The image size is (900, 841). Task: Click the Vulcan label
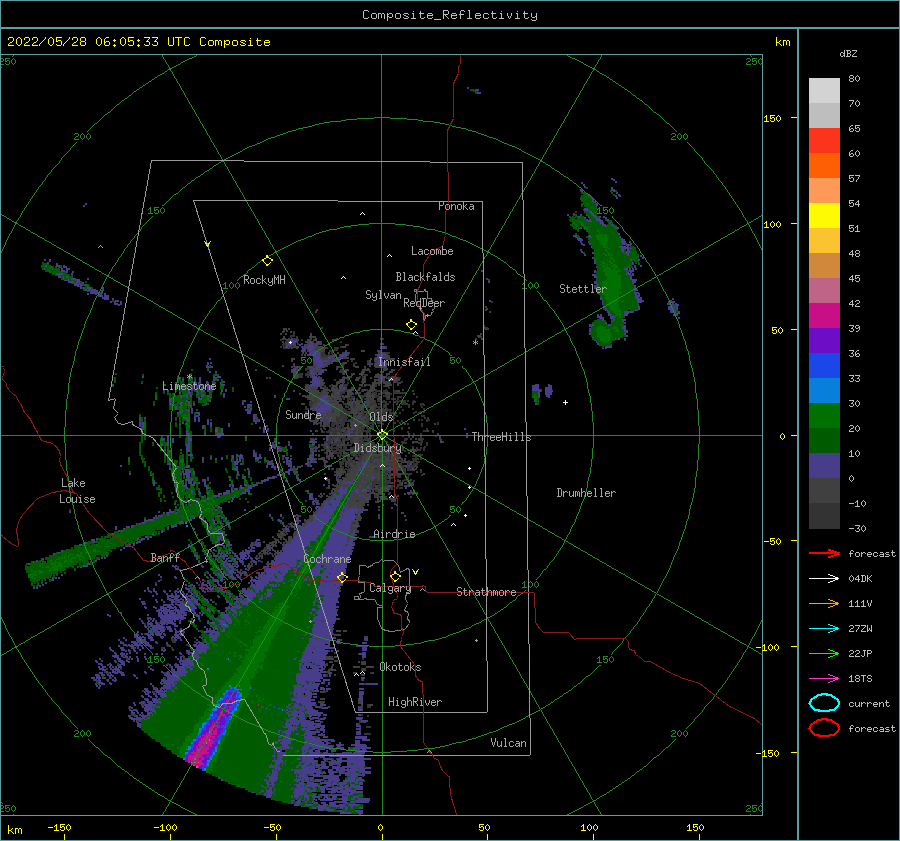pyautogui.click(x=508, y=743)
